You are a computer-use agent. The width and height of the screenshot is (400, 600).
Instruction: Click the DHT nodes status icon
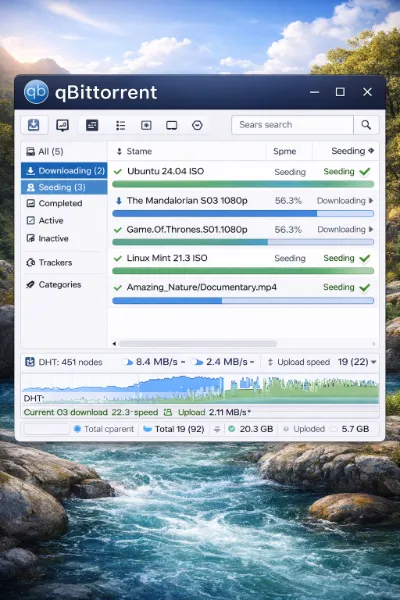click(30, 362)
